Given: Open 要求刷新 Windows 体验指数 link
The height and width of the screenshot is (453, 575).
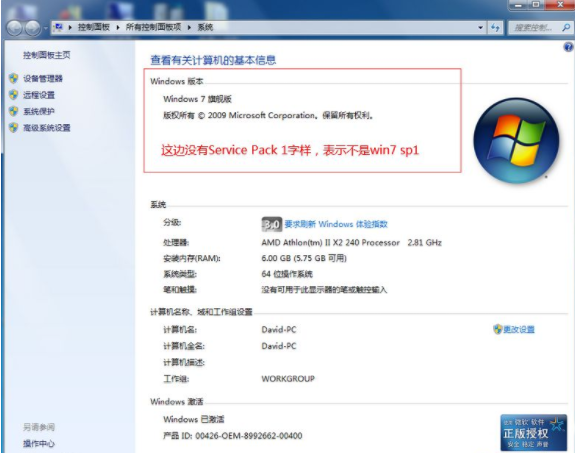Looking at the screenshot, I should point(336,224).
